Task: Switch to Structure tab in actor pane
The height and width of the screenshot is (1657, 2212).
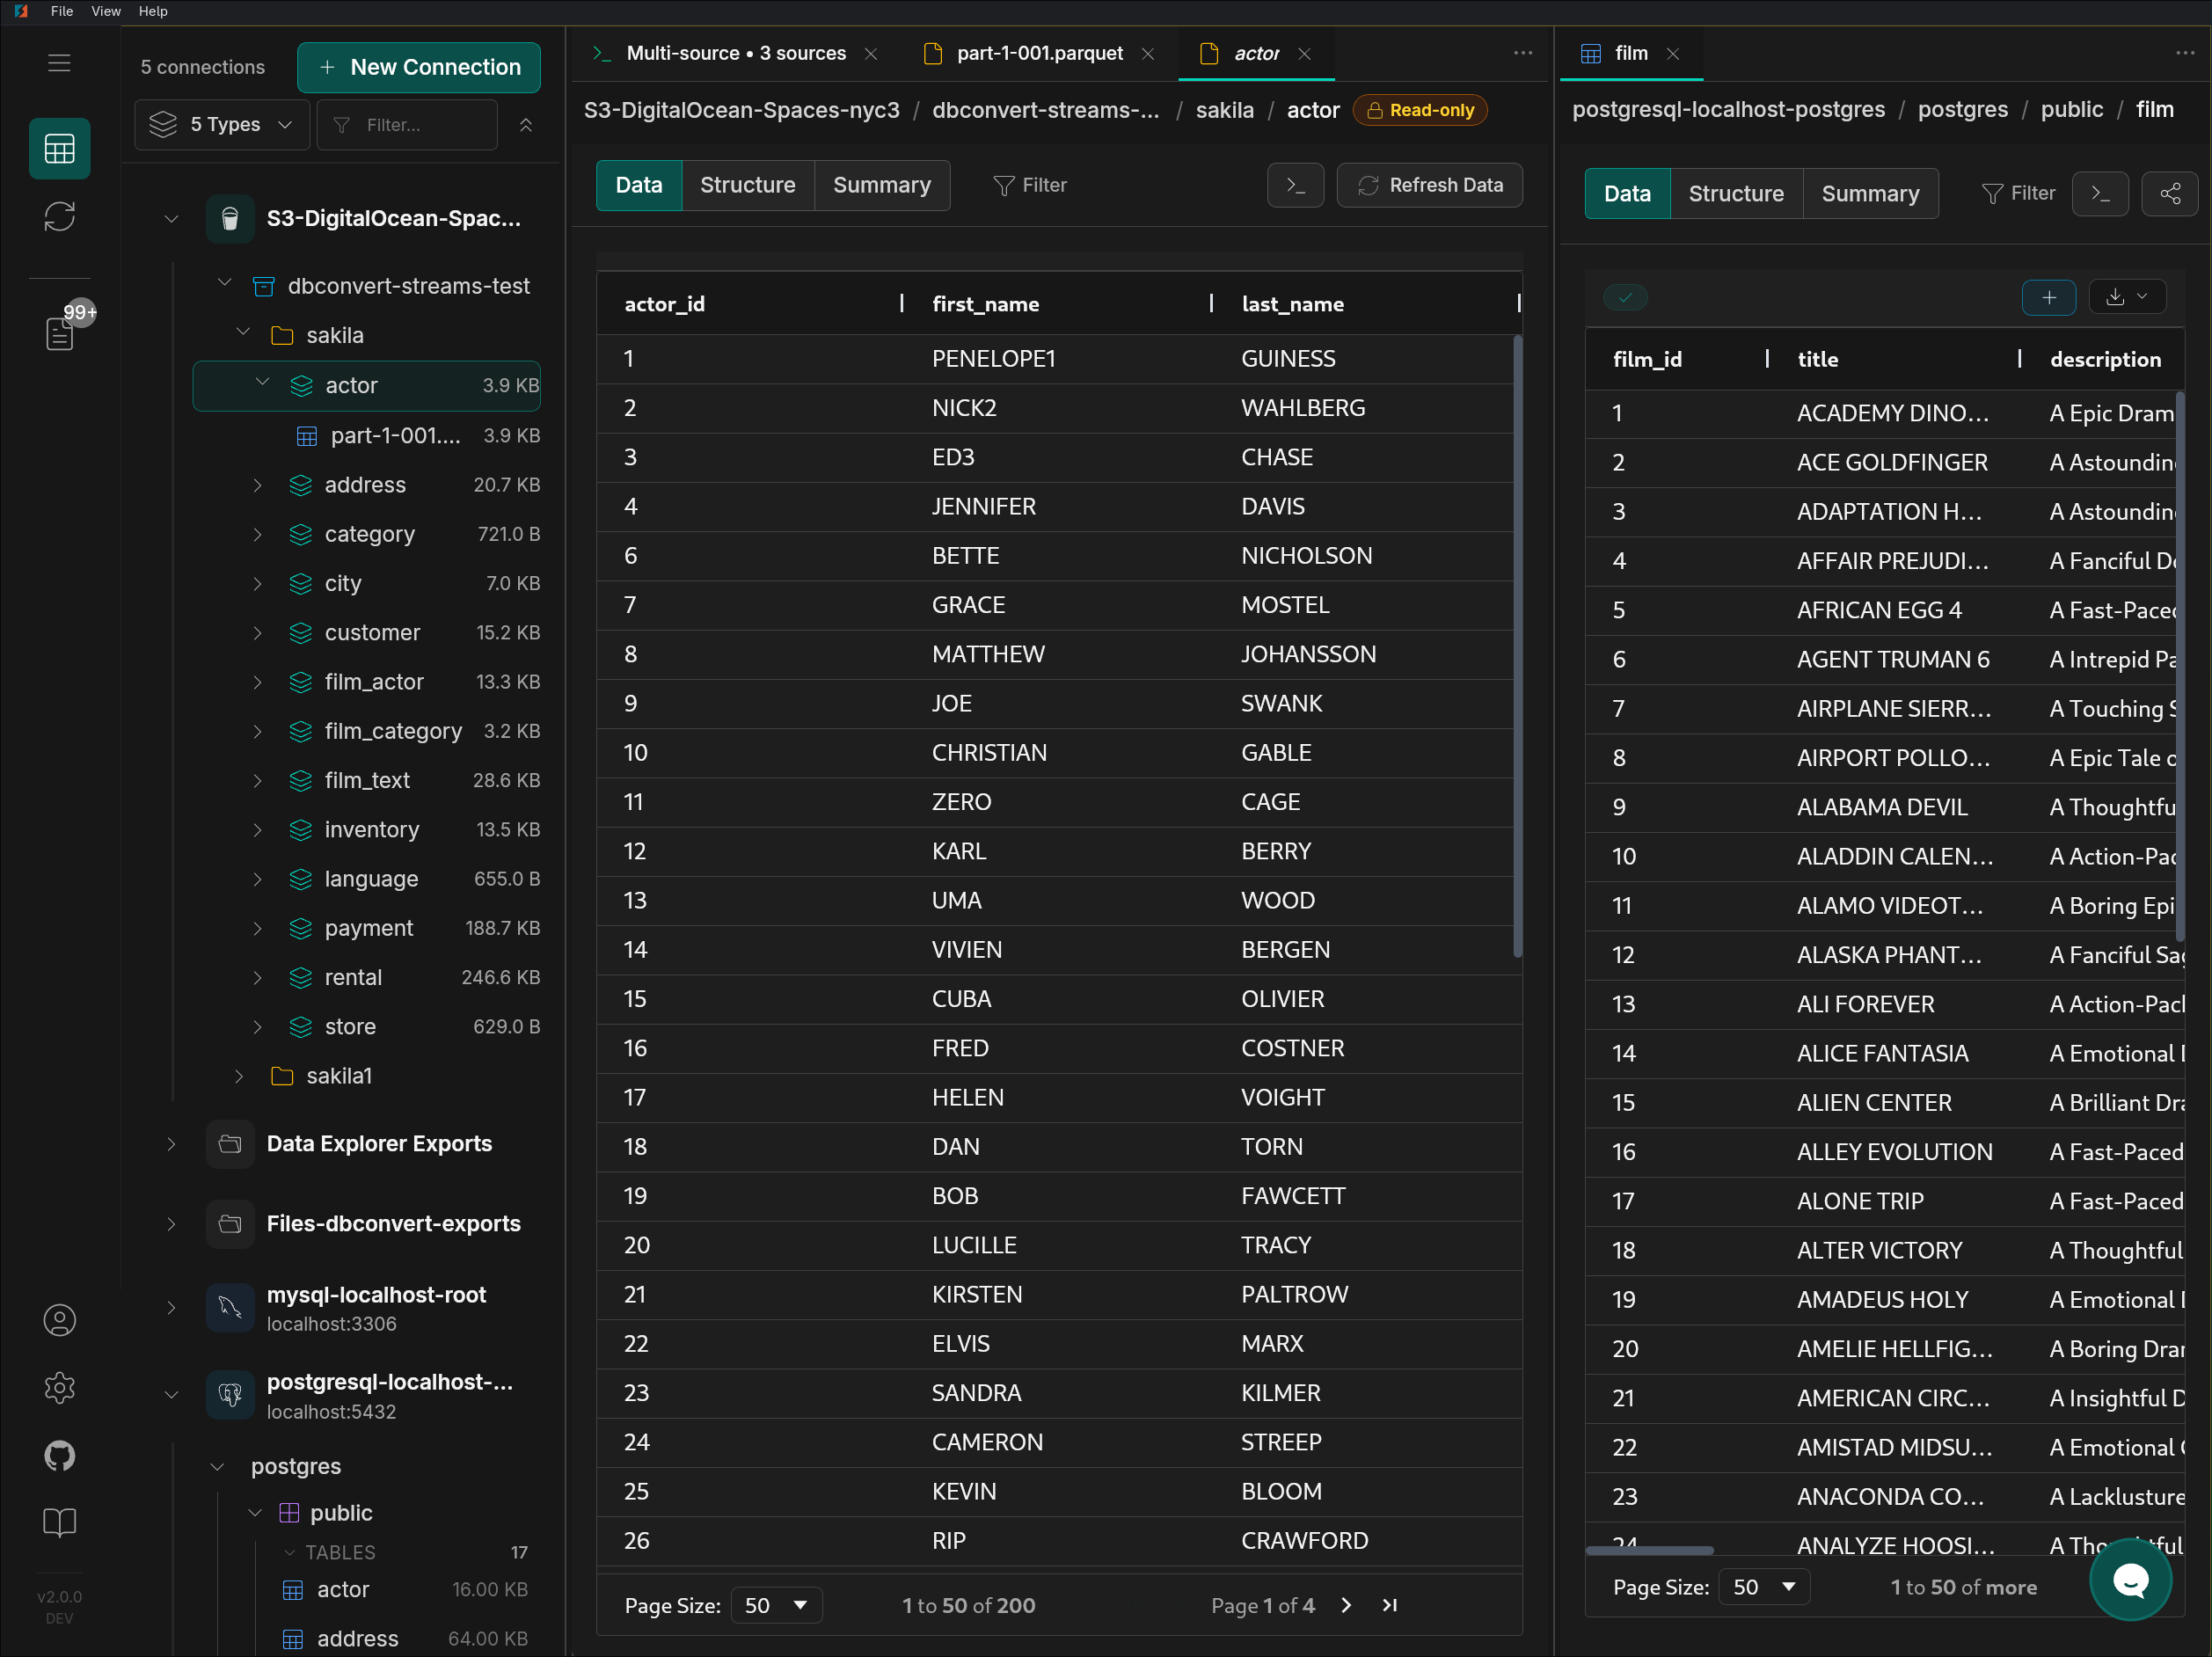Action: click(x=747, y=185)
